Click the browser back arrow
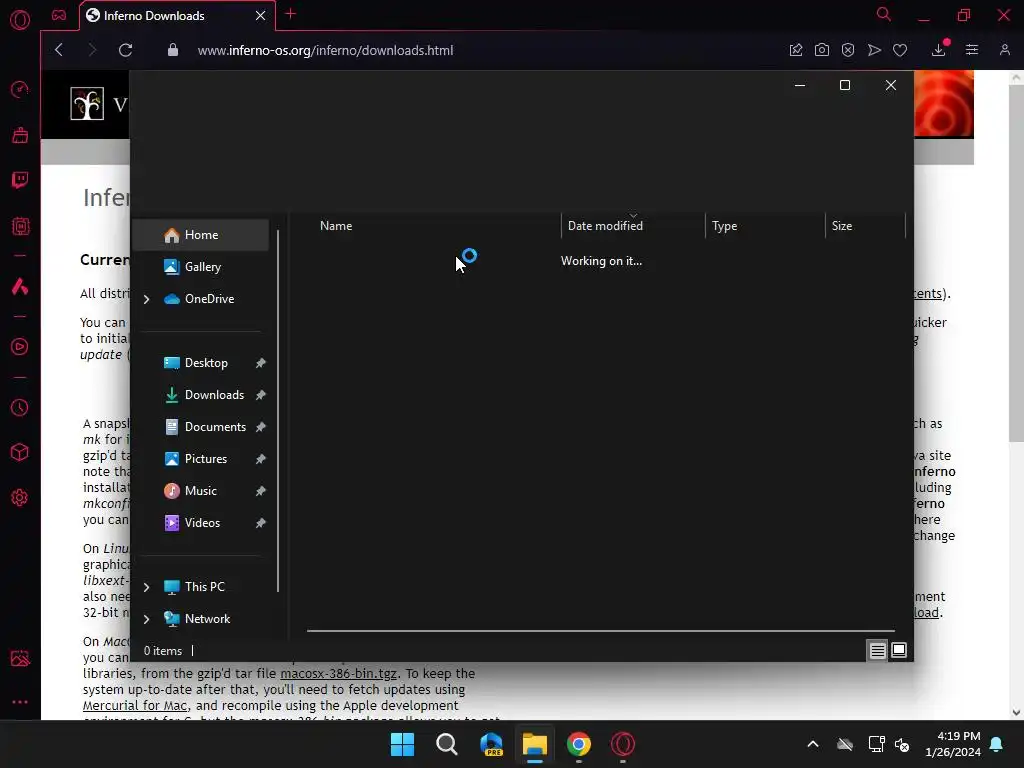The height and width of the screenshot is (768, 1024). point(59,50)
